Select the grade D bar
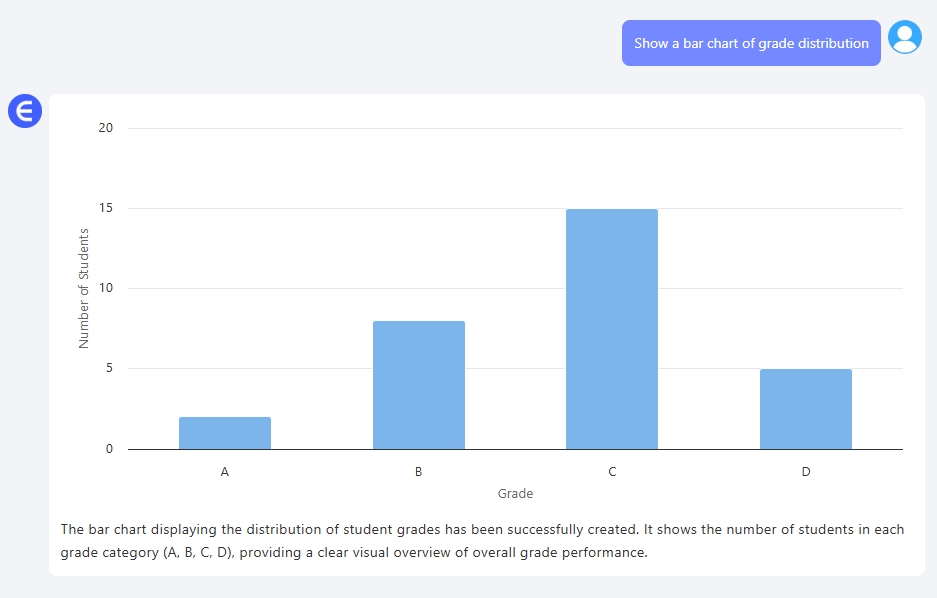Image resolution: width=937 pixels, height=598 pixels. point(805,409)
